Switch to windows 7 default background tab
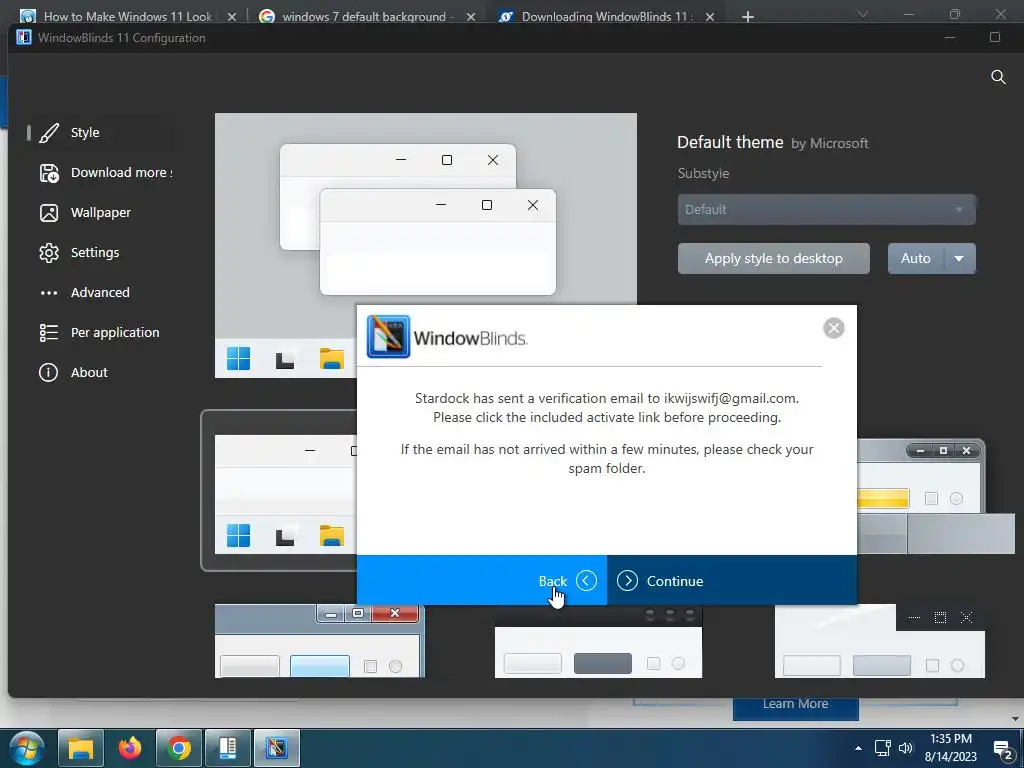This screenshot has height=768, width=1024. coord(363,16)
